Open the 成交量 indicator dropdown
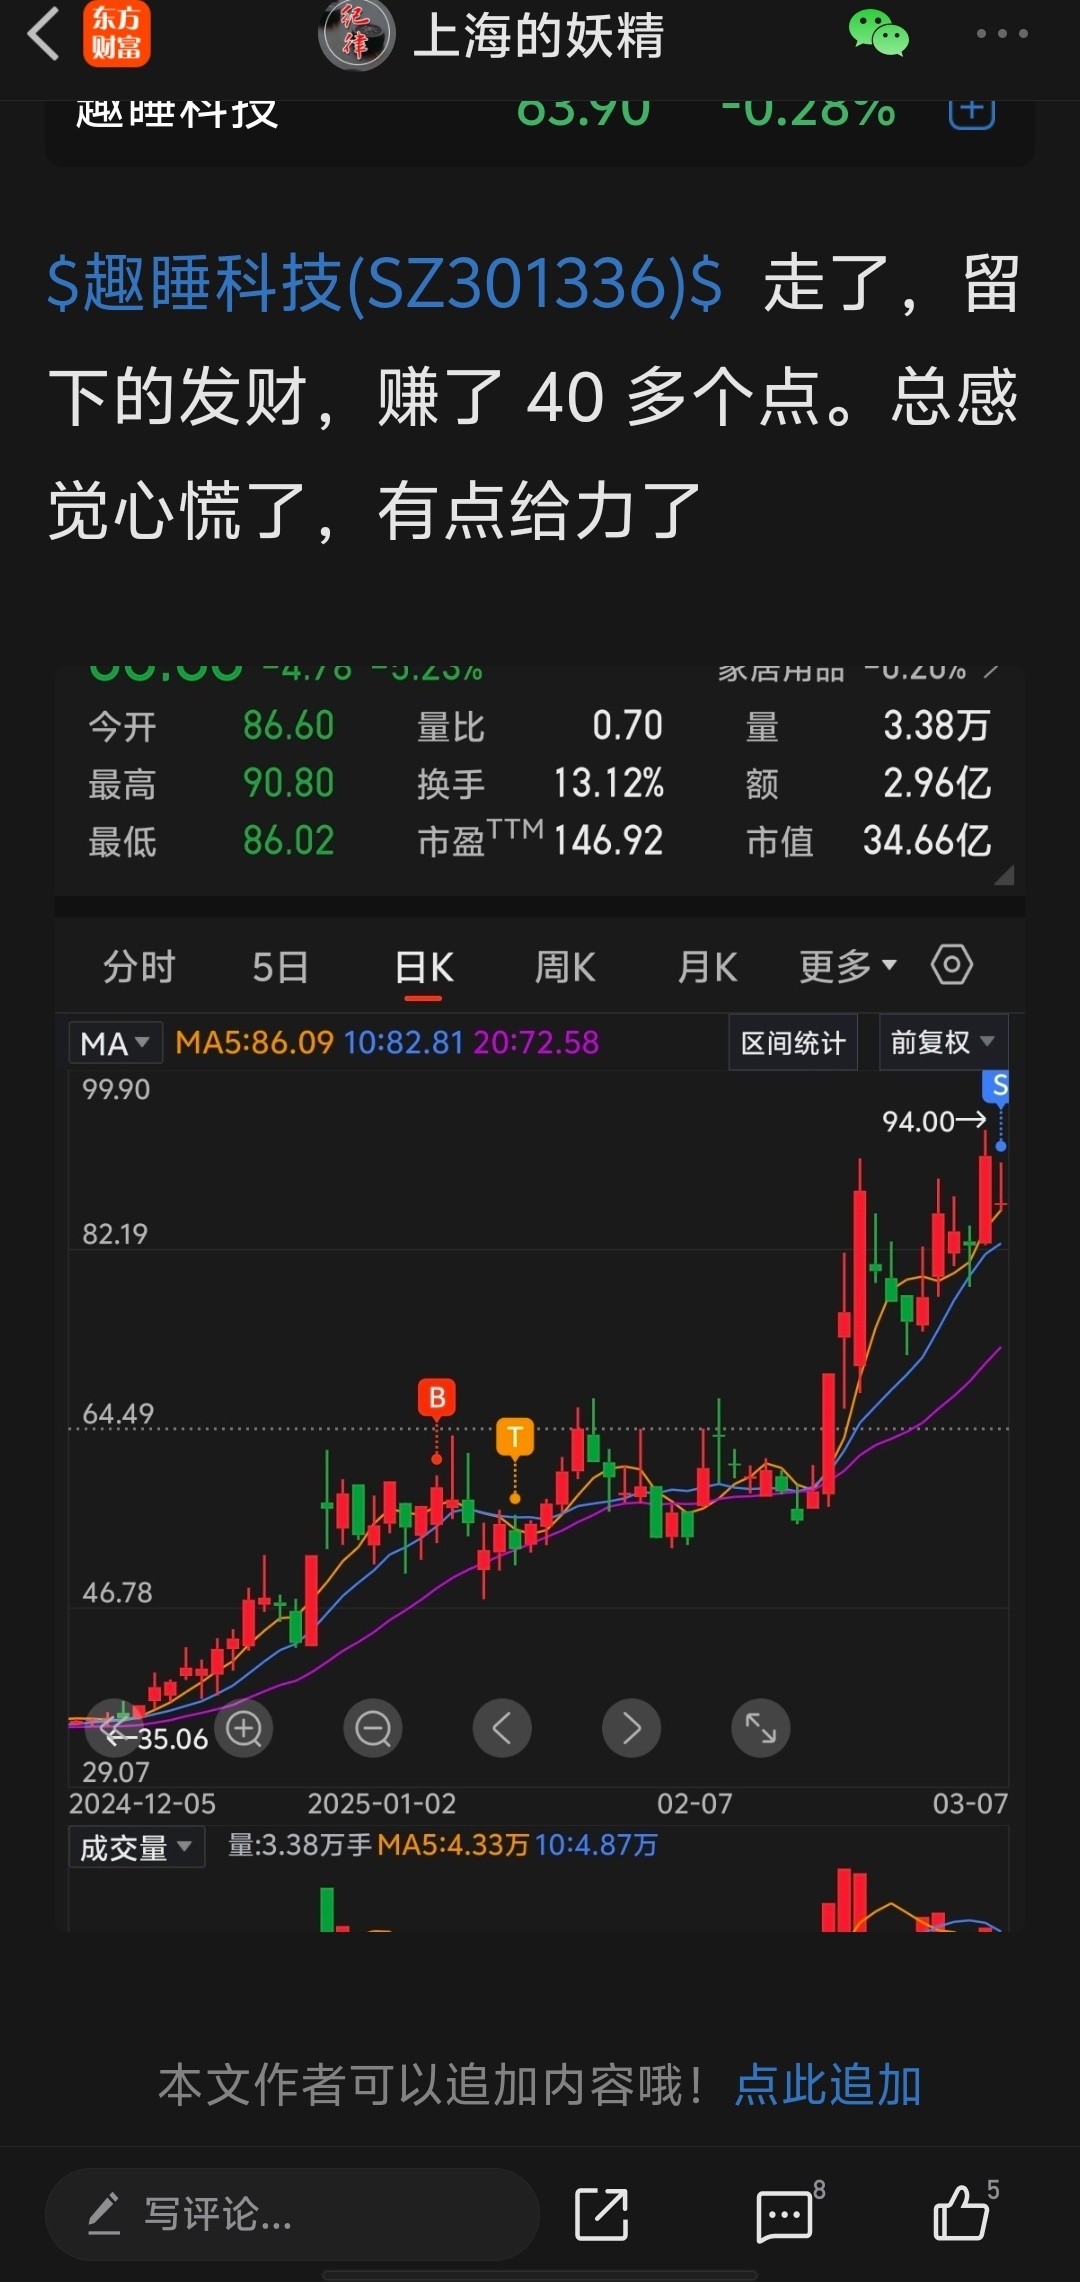The image size is (1080, 2282). (x=136, y=1847)
